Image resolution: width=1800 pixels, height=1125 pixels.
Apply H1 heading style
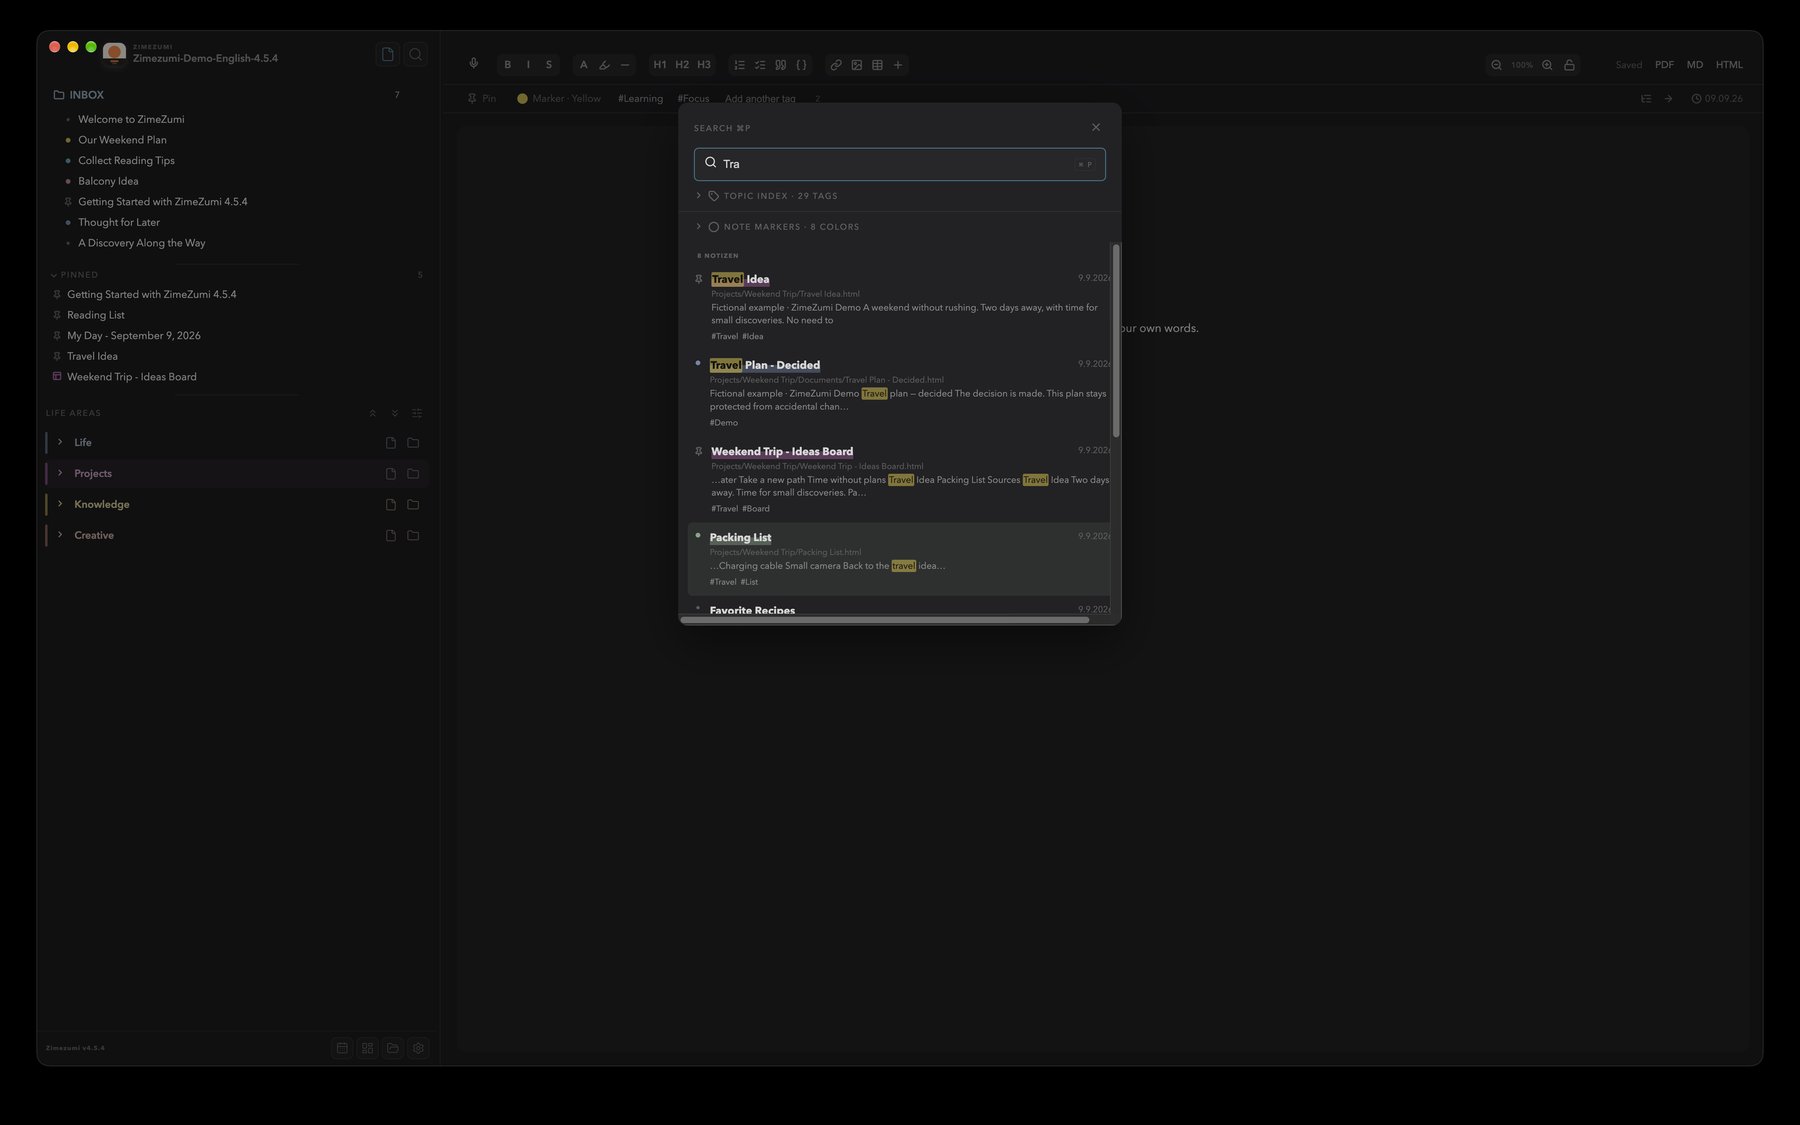660,64
